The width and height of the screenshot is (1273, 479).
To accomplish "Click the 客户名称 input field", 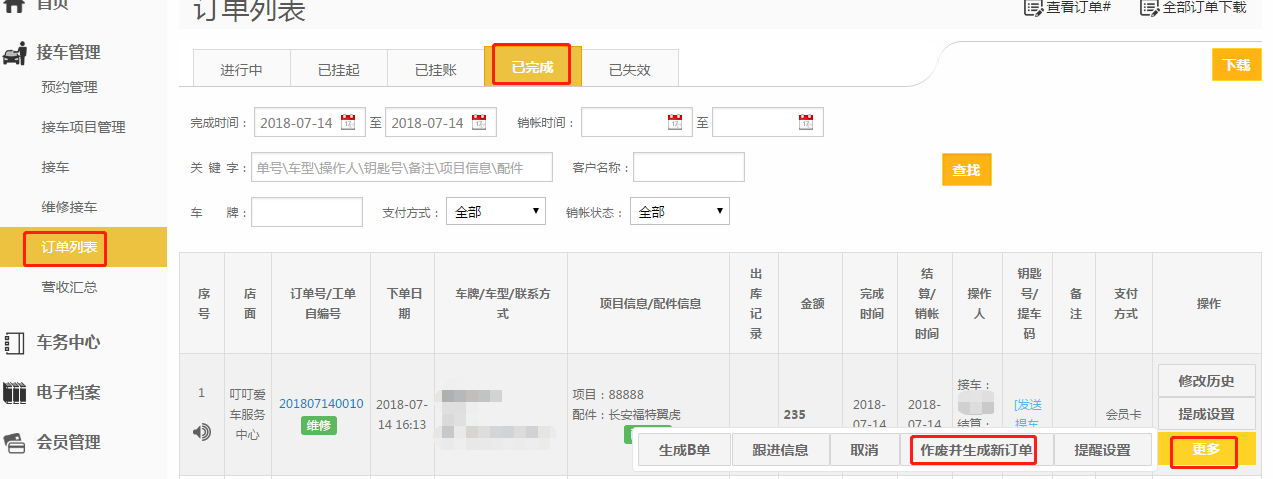I will (689, 168).
